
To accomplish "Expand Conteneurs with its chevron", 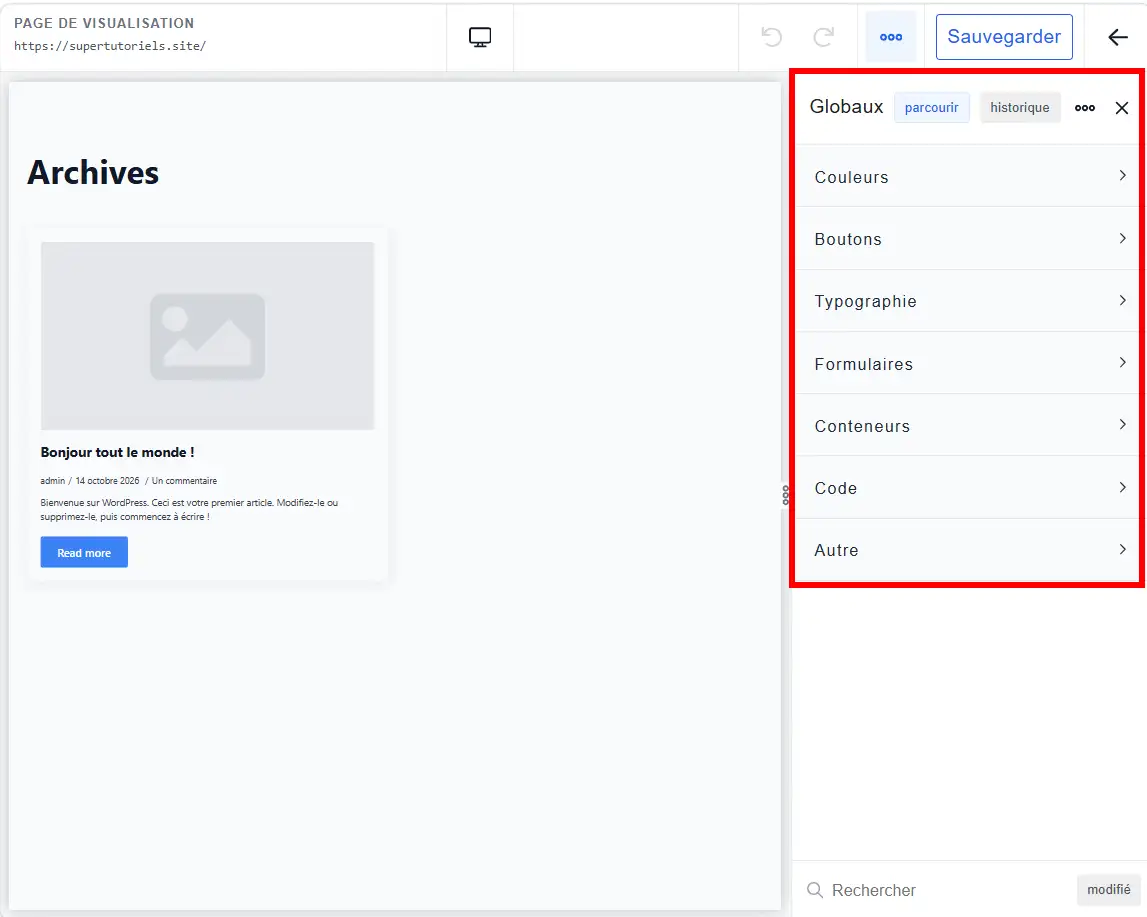I will [x=1122, y=425].
